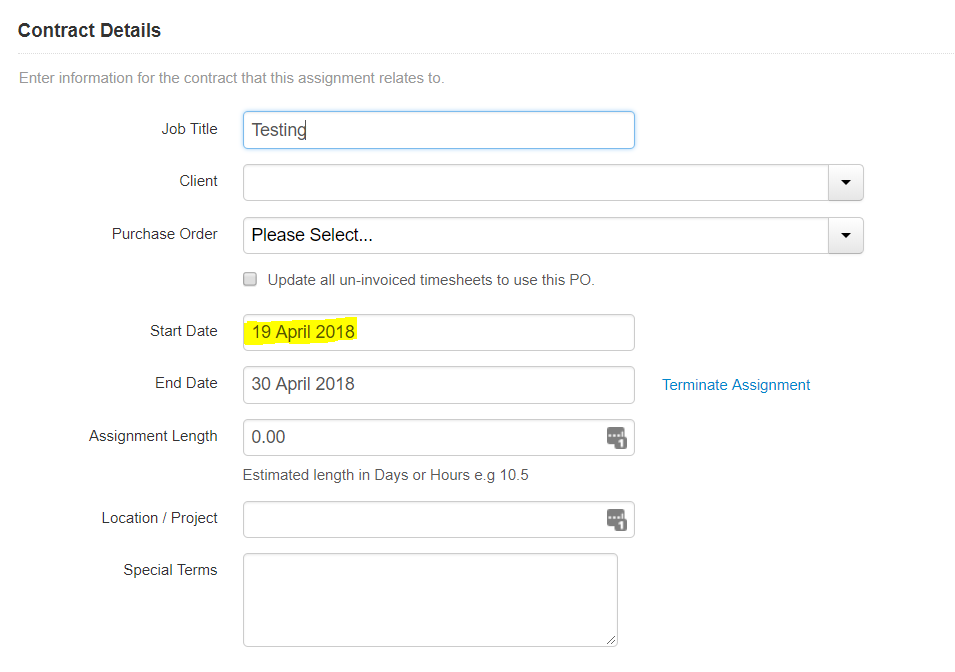955x672 pixels.
Task: Click the icon inside Location / Project field
Action: coord(616,520)
